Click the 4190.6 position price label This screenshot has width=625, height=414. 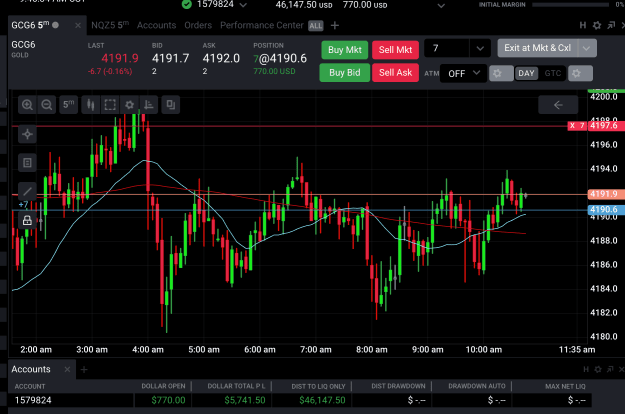[604, 210]
